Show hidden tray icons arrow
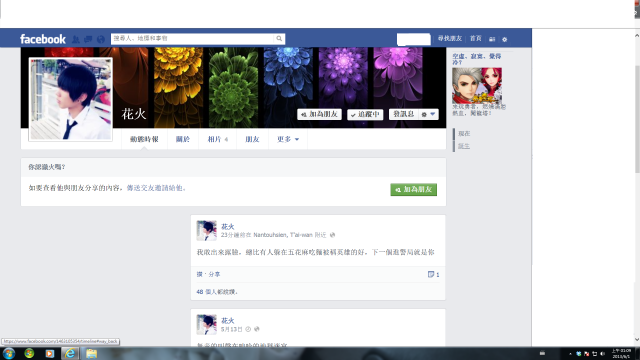Viewport: 640px width, 360px height. (x=570, y=354)
